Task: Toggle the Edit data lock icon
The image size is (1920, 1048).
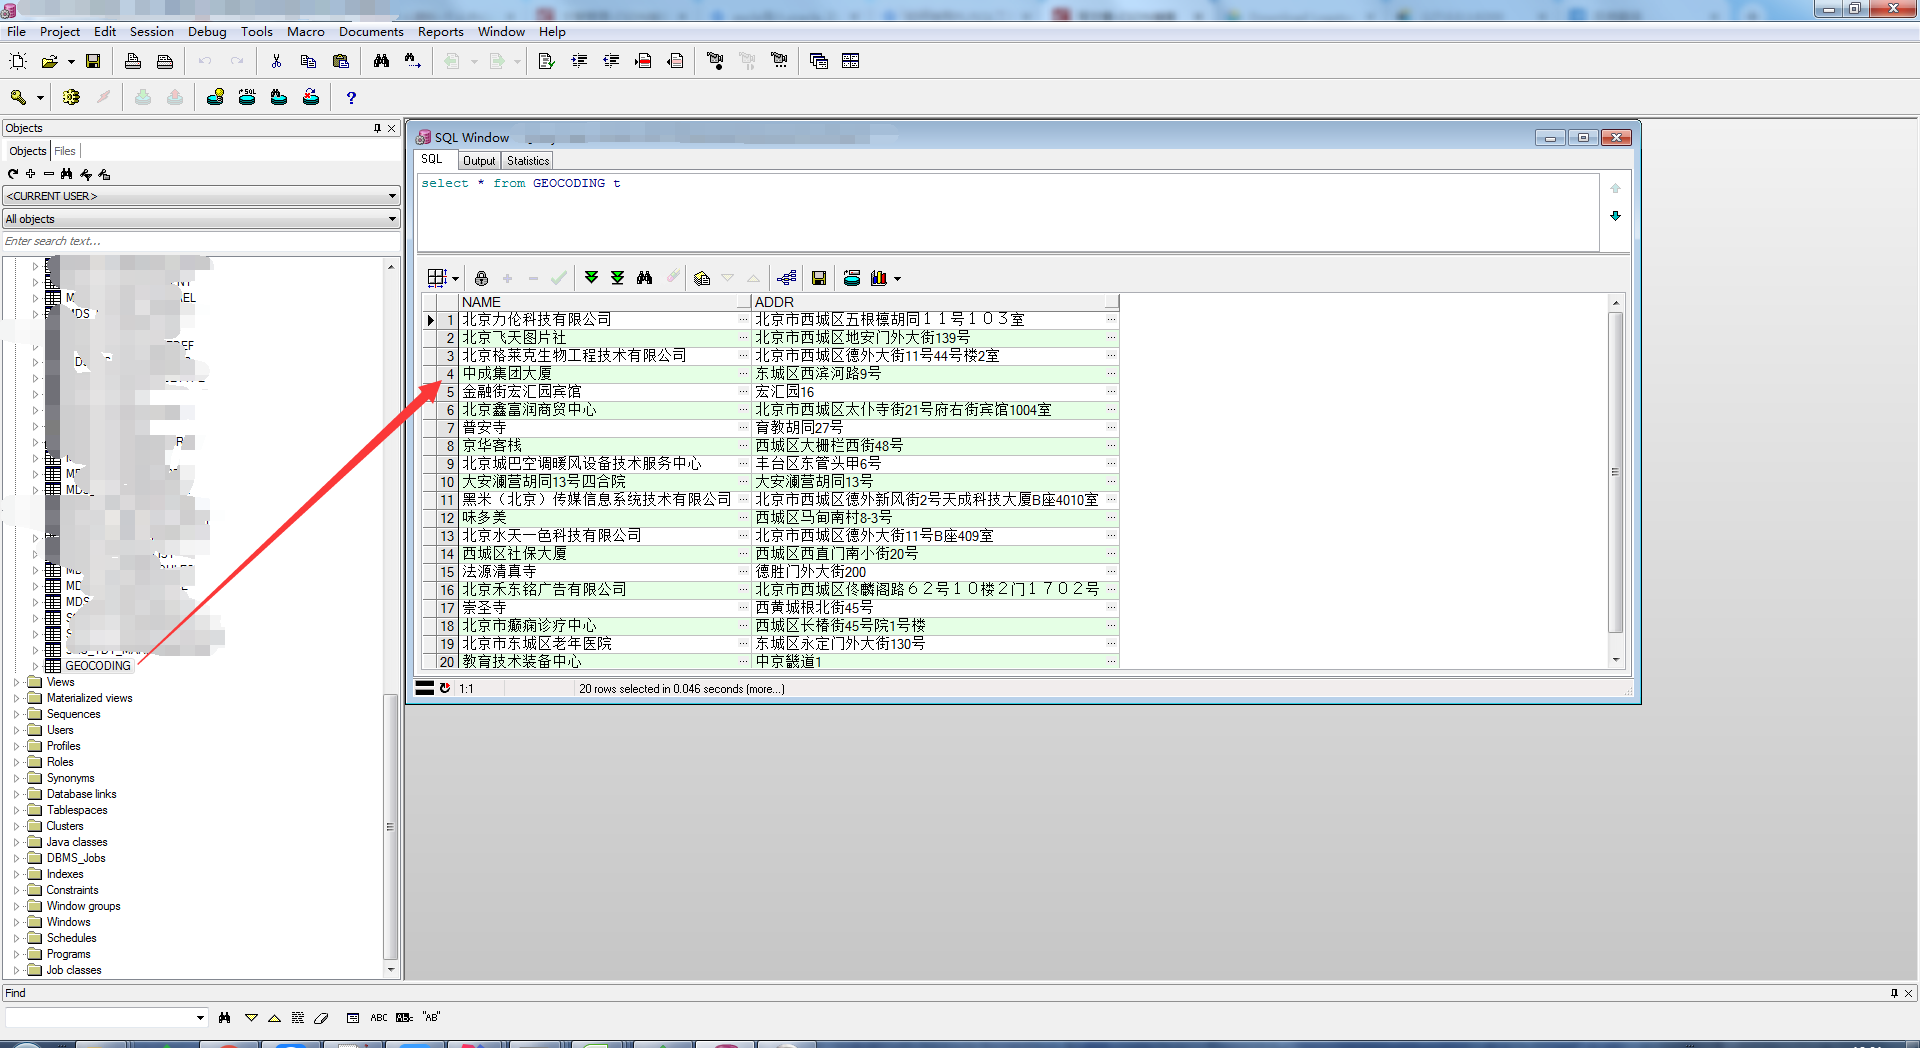Action: click(481, 278)
